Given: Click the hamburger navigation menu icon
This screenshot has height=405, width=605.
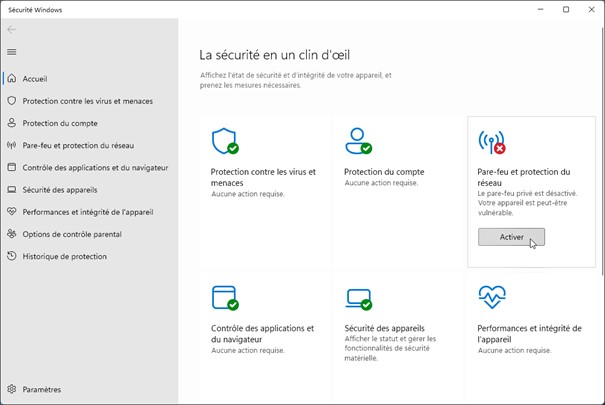Looking at the screenshot, I should tap(12, 52).
